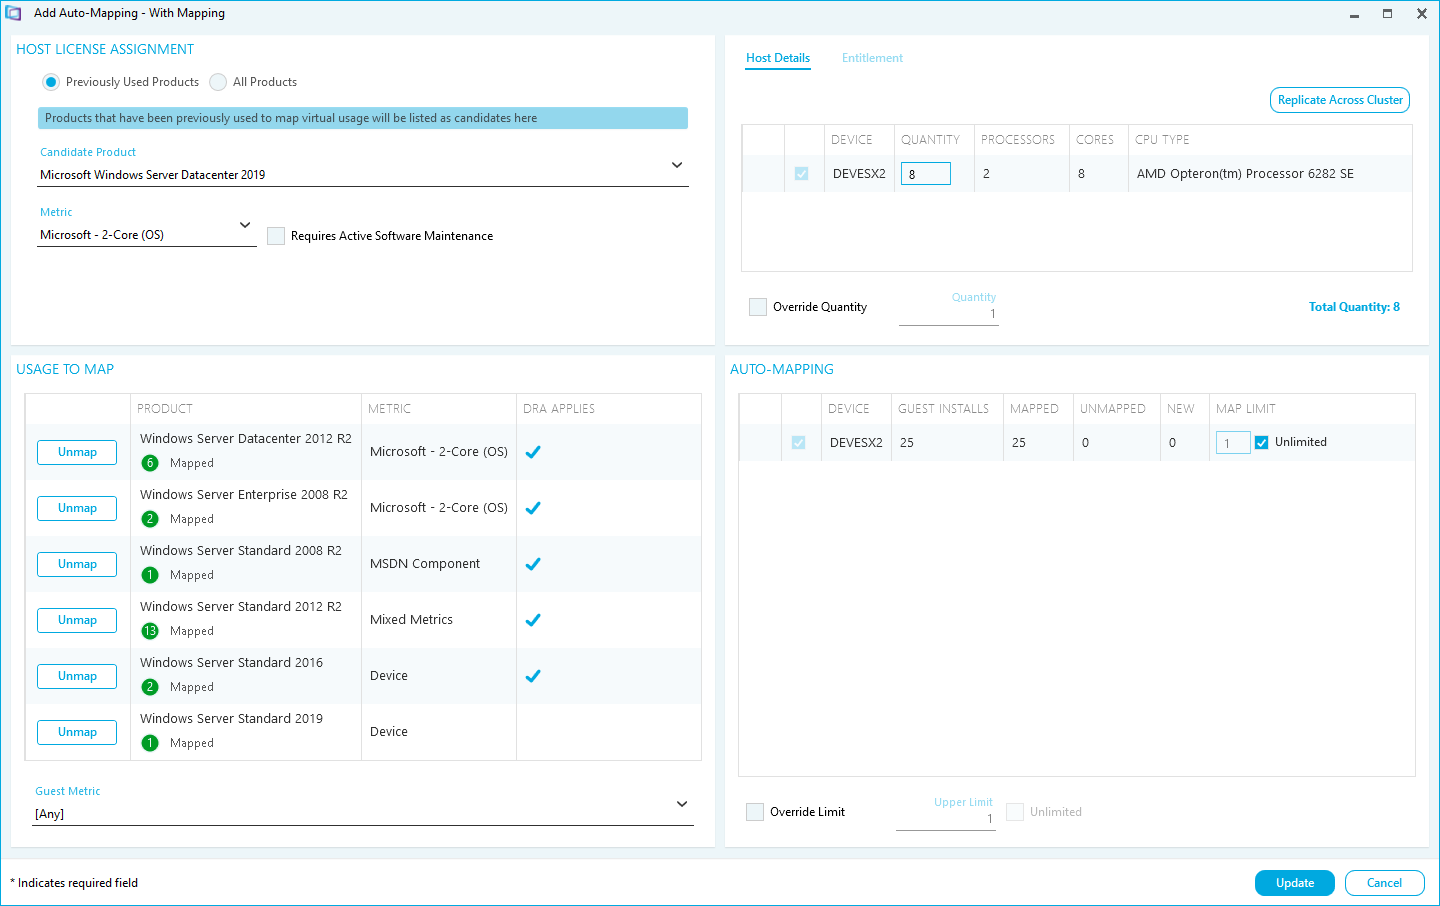Viewport: 1440px width, 906px height.
Task: Click the green 13 Mapped badge
Action: (x=150, y=631)
